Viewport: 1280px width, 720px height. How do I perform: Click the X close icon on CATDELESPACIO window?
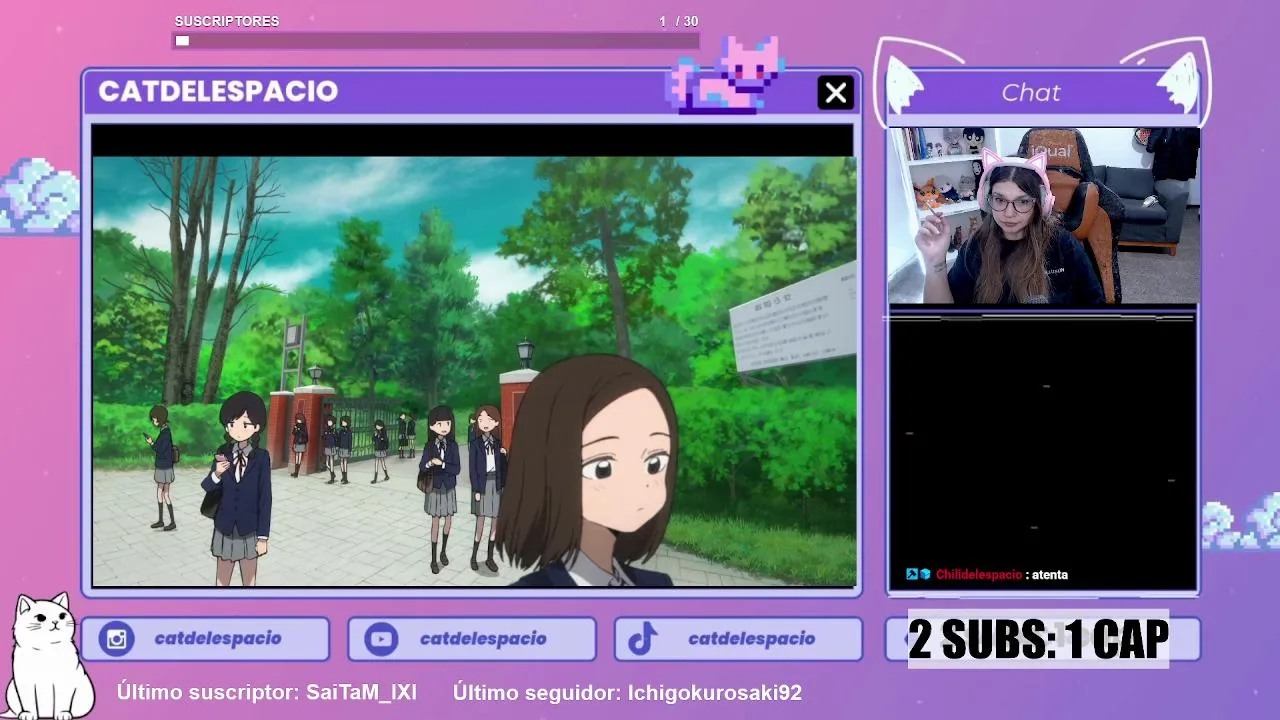pyautogui.click(x=836, y=93)
